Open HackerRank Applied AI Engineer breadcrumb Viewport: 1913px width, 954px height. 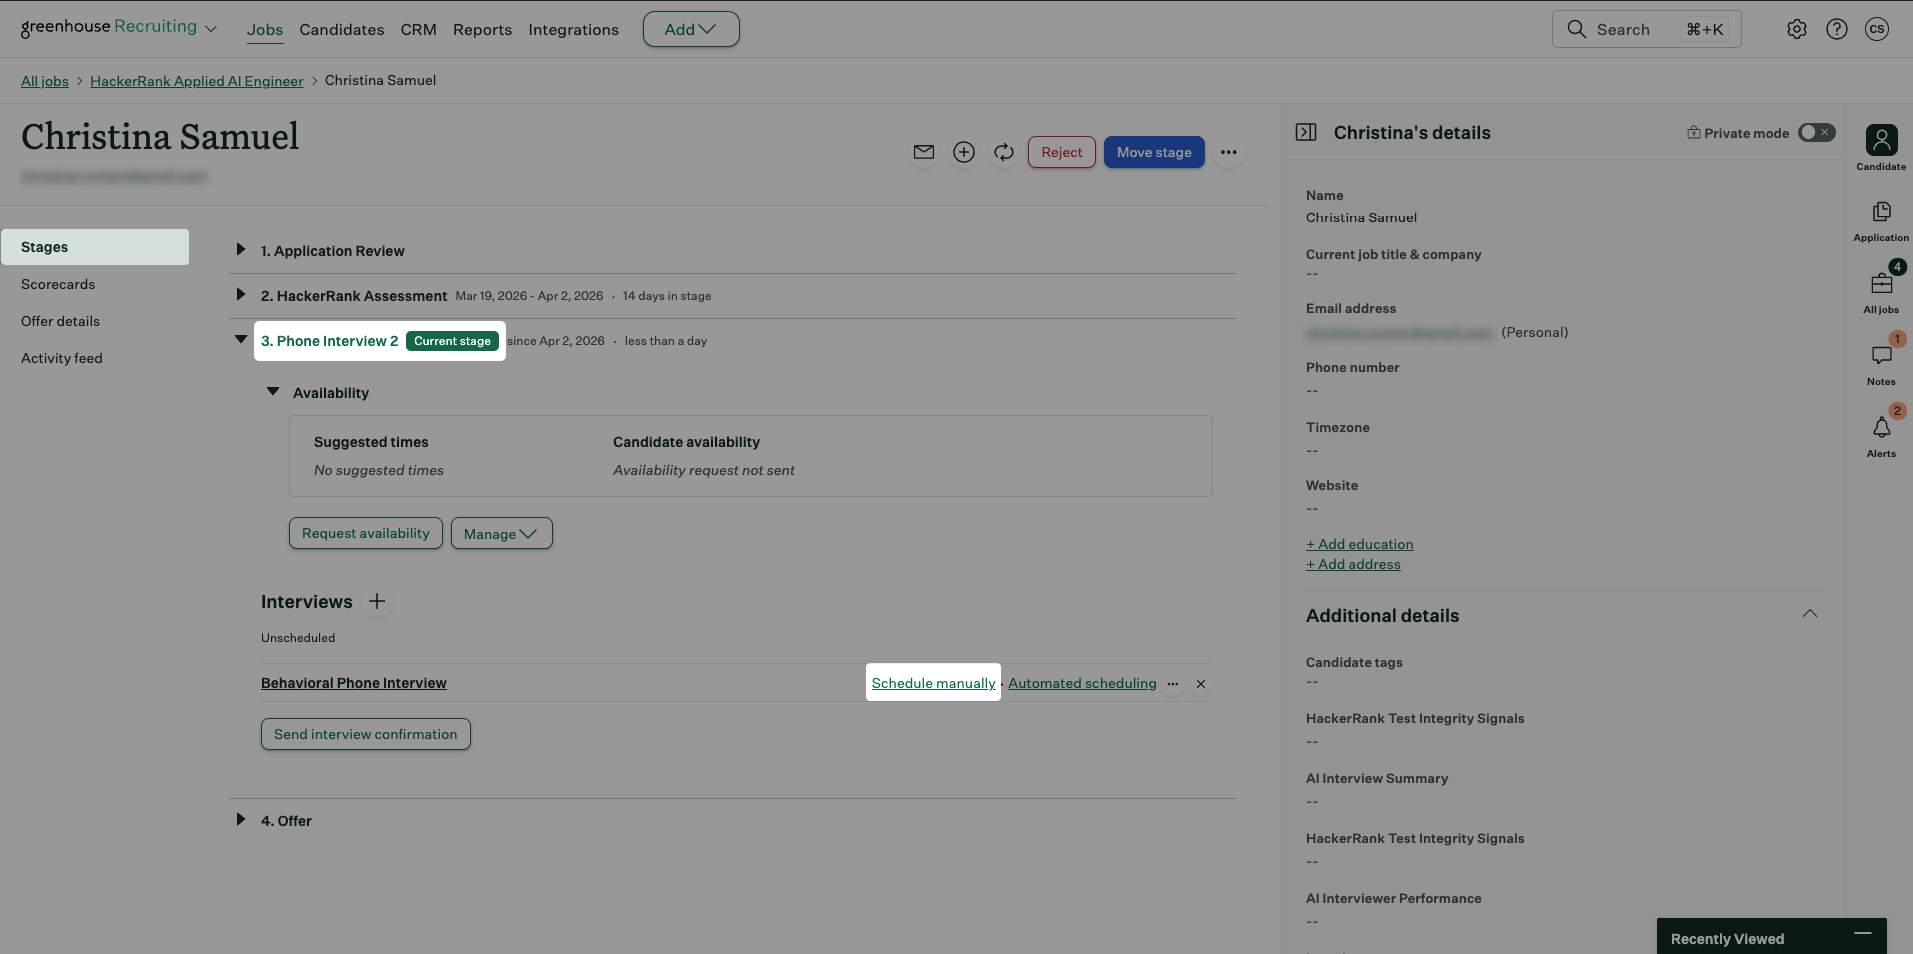tap(197, 81)
